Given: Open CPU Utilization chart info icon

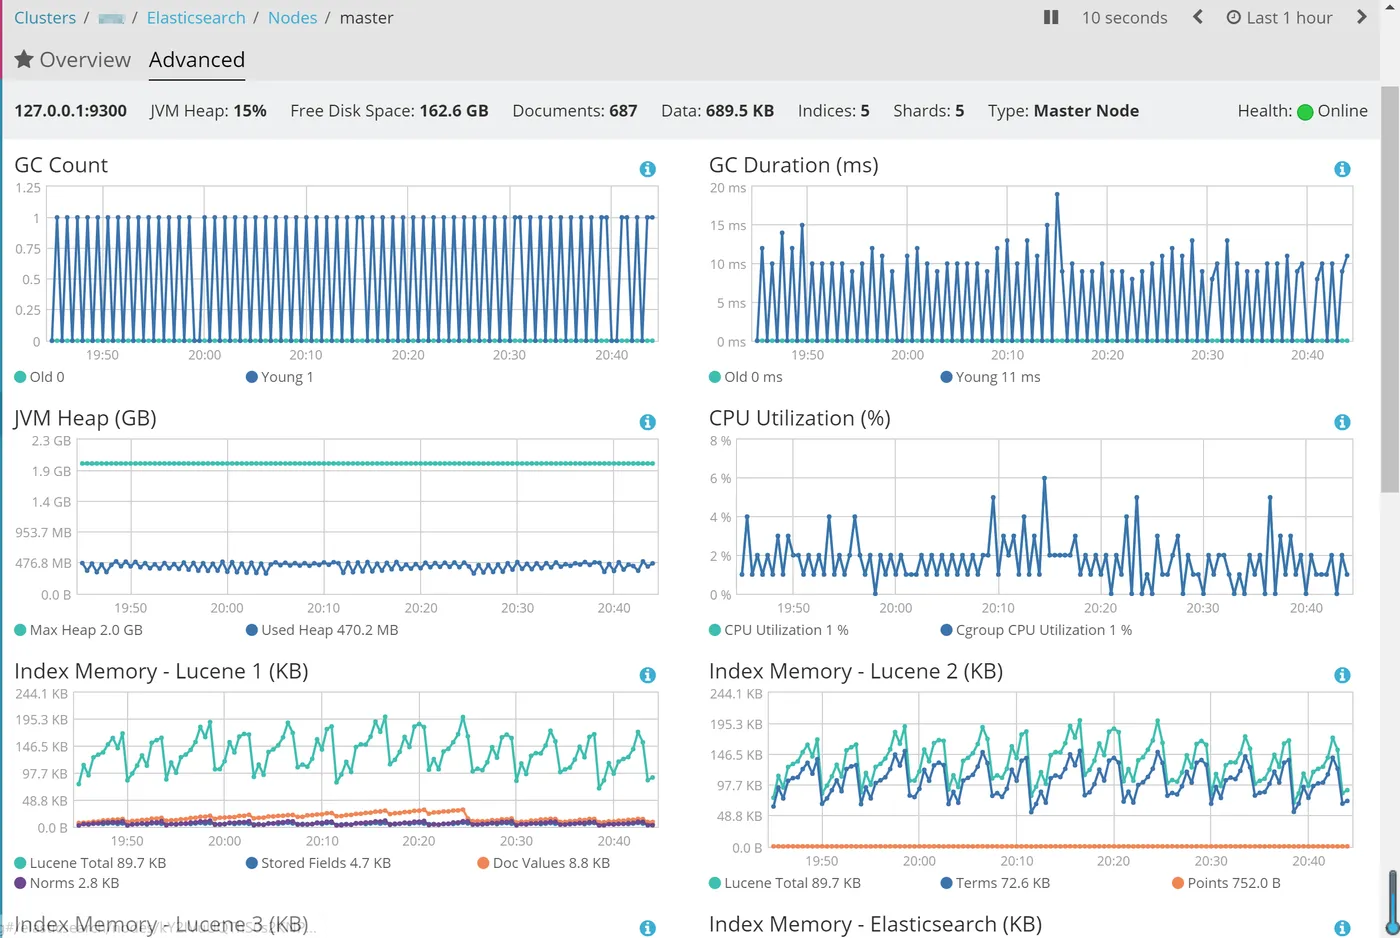Looking at the screenshot, I should [x=1342, y=422].
